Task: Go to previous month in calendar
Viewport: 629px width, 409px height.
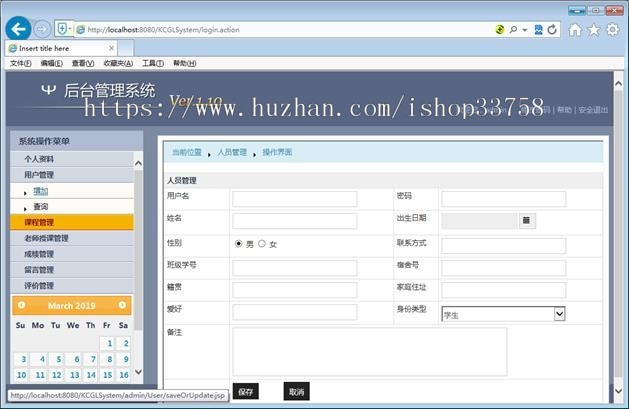Action: click(x=21, y=305)
